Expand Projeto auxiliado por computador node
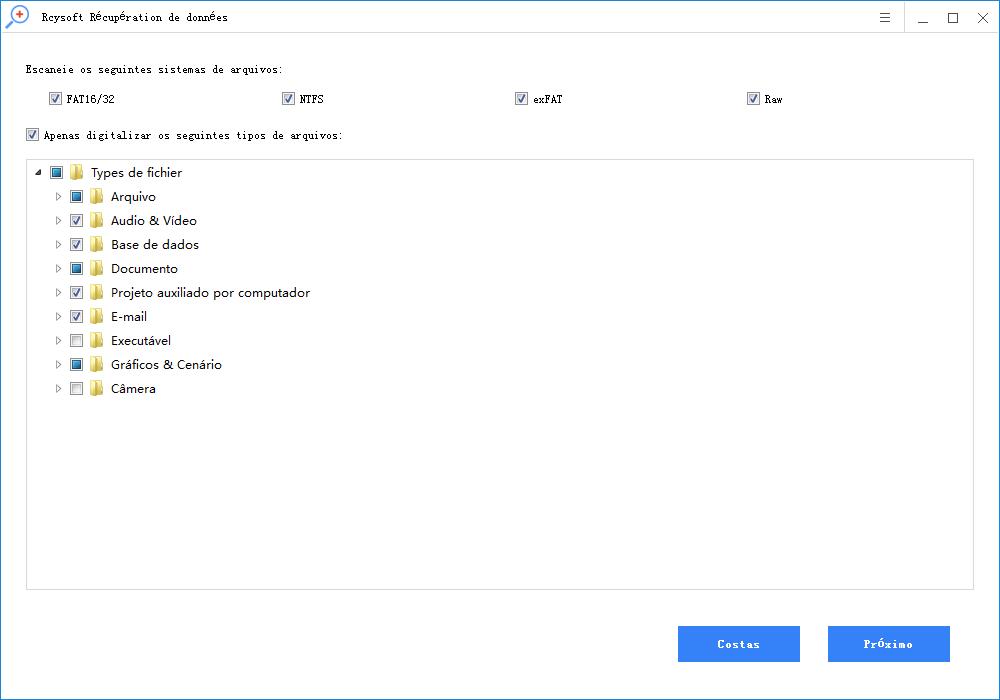1000x700 pixels. (58, 293)
